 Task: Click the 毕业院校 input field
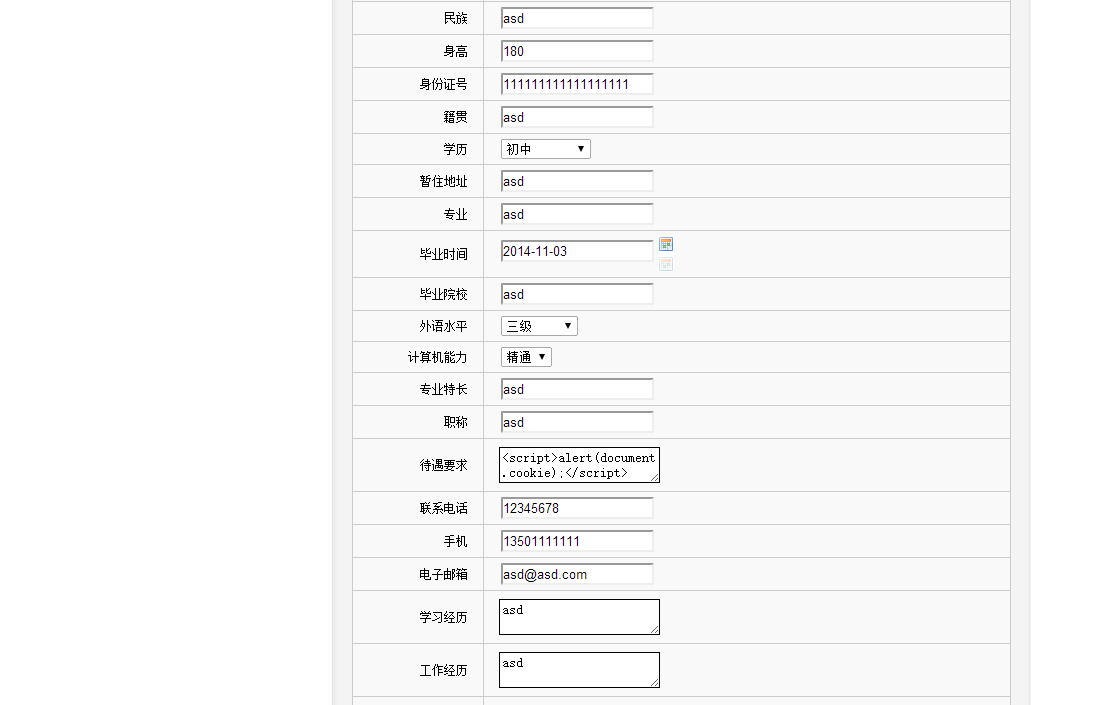(577, 294)
